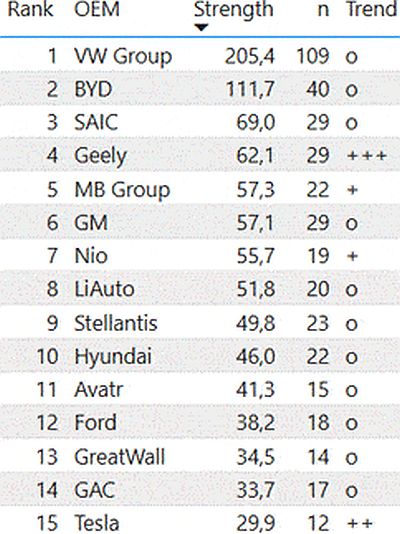The width and height of the screenshot is (400, 534).
Task: Click the SAIC cell
Action: 96,122
